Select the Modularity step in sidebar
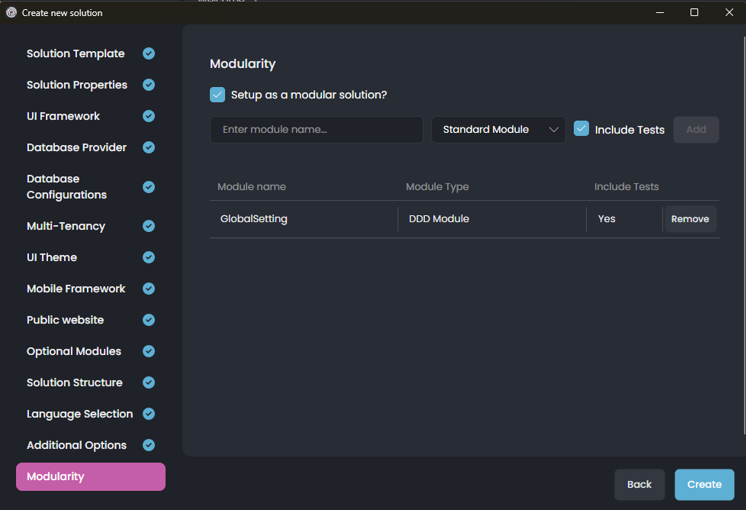This screenshot has height=510, width=746. point(90,477)
